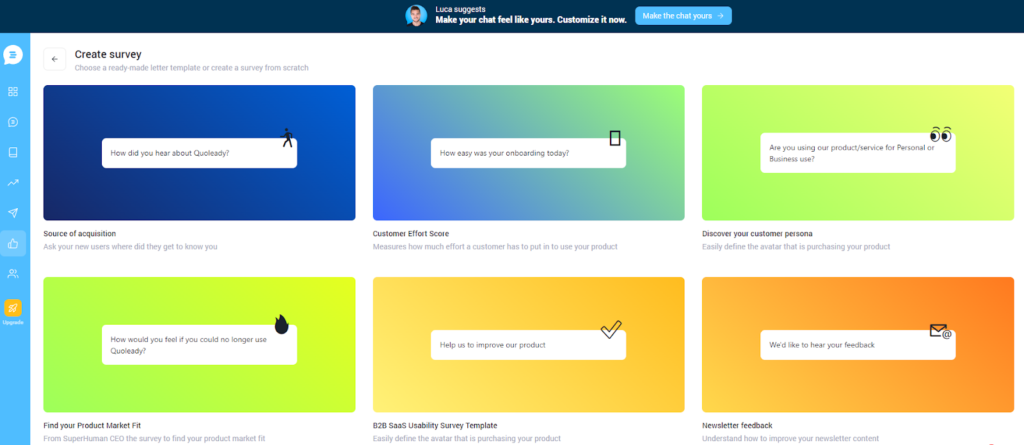Image resolution: width=1024 pixels, height=445 pixels.
Task: Open the analytics trend line icon in the sidebar
Action: tap(13, 183)
